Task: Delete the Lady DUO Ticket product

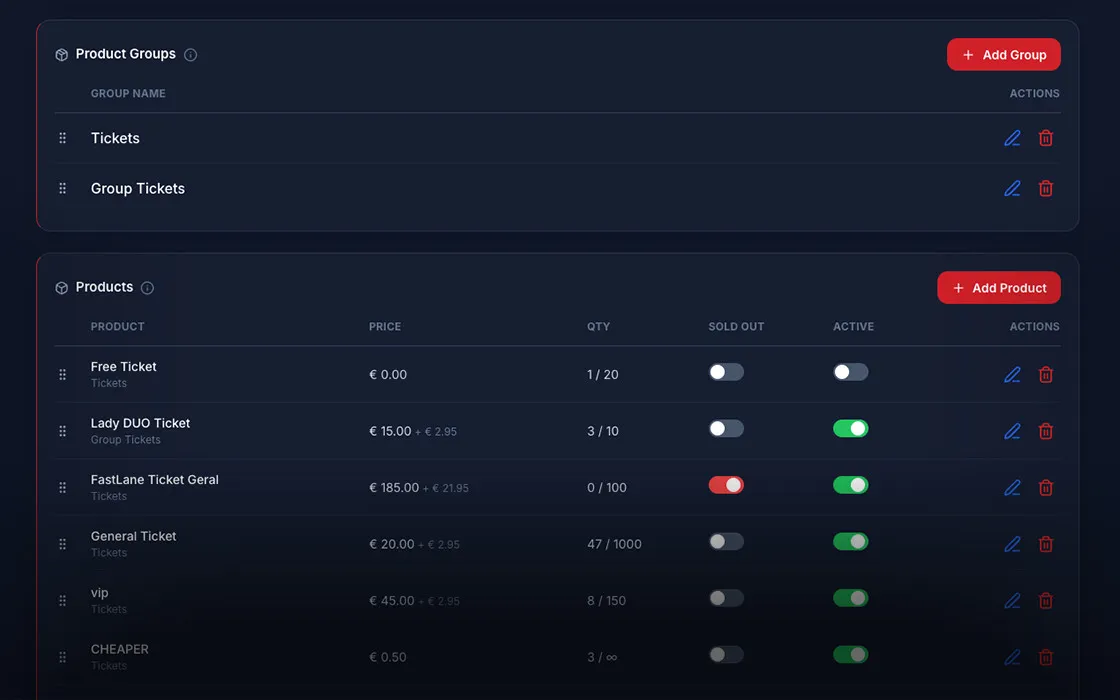Action: pyautogui.click(x=1046, y=431)
